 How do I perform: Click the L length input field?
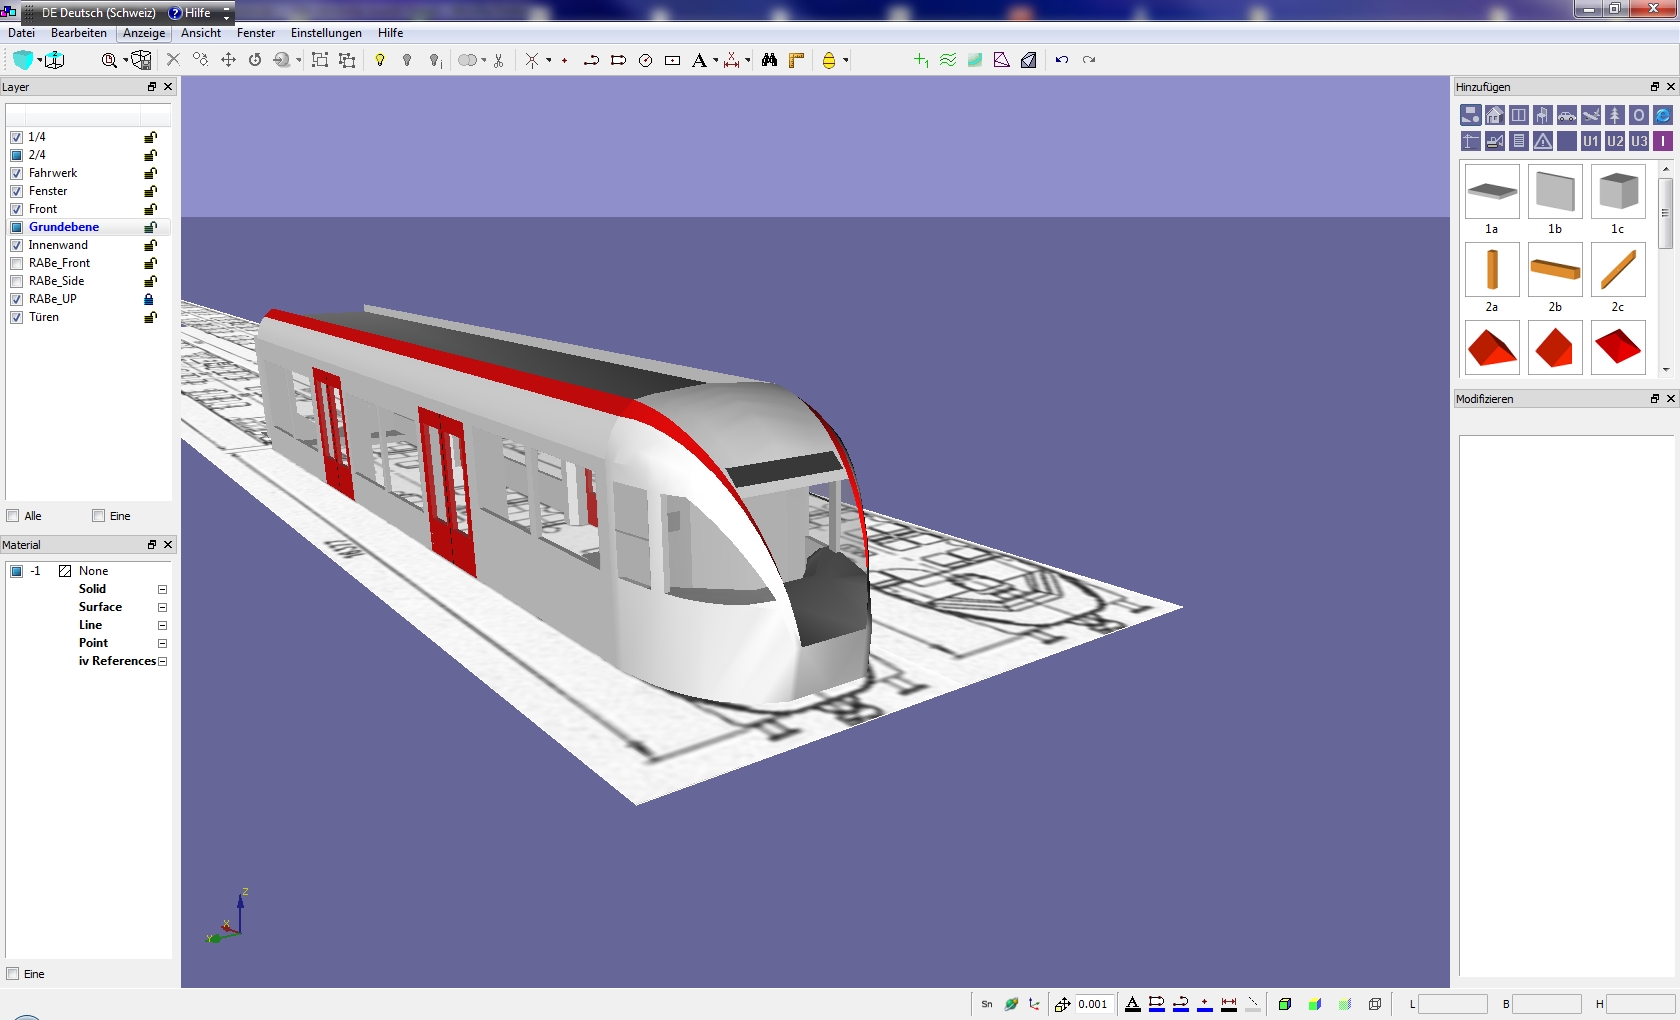point(1452,1004)
